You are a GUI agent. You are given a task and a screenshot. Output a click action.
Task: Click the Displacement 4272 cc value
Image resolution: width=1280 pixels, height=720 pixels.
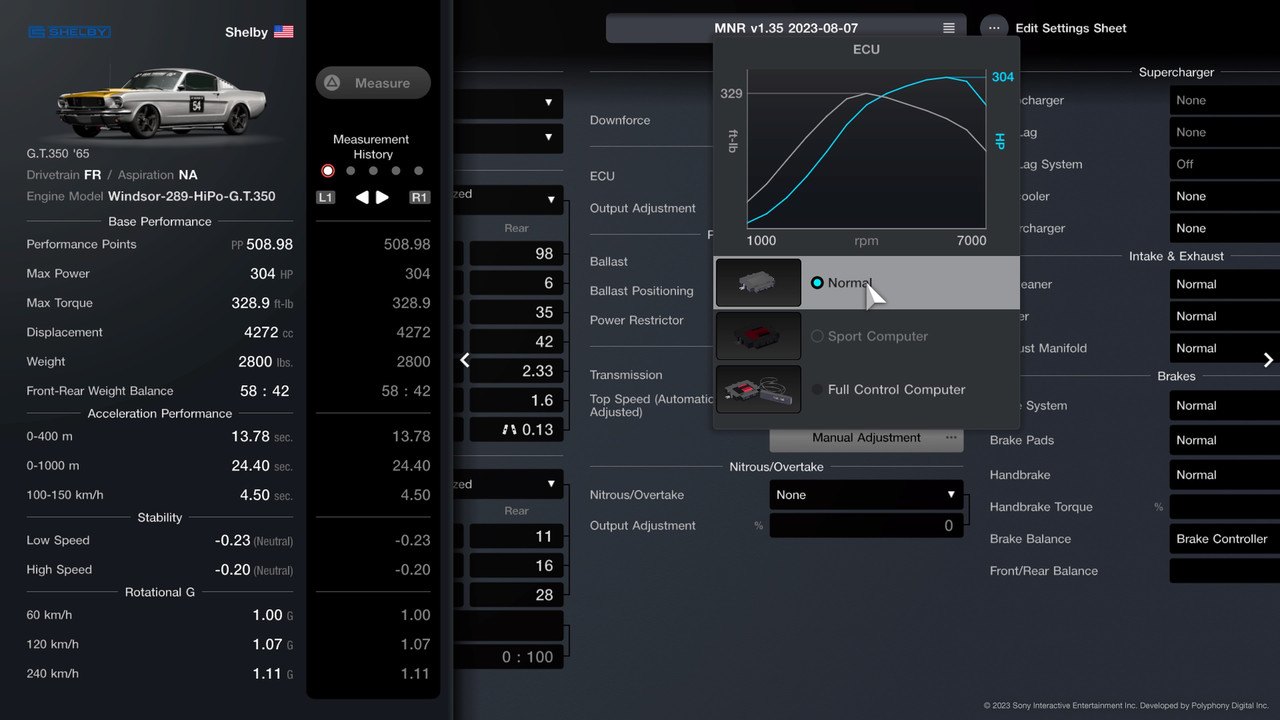point(261,332)
